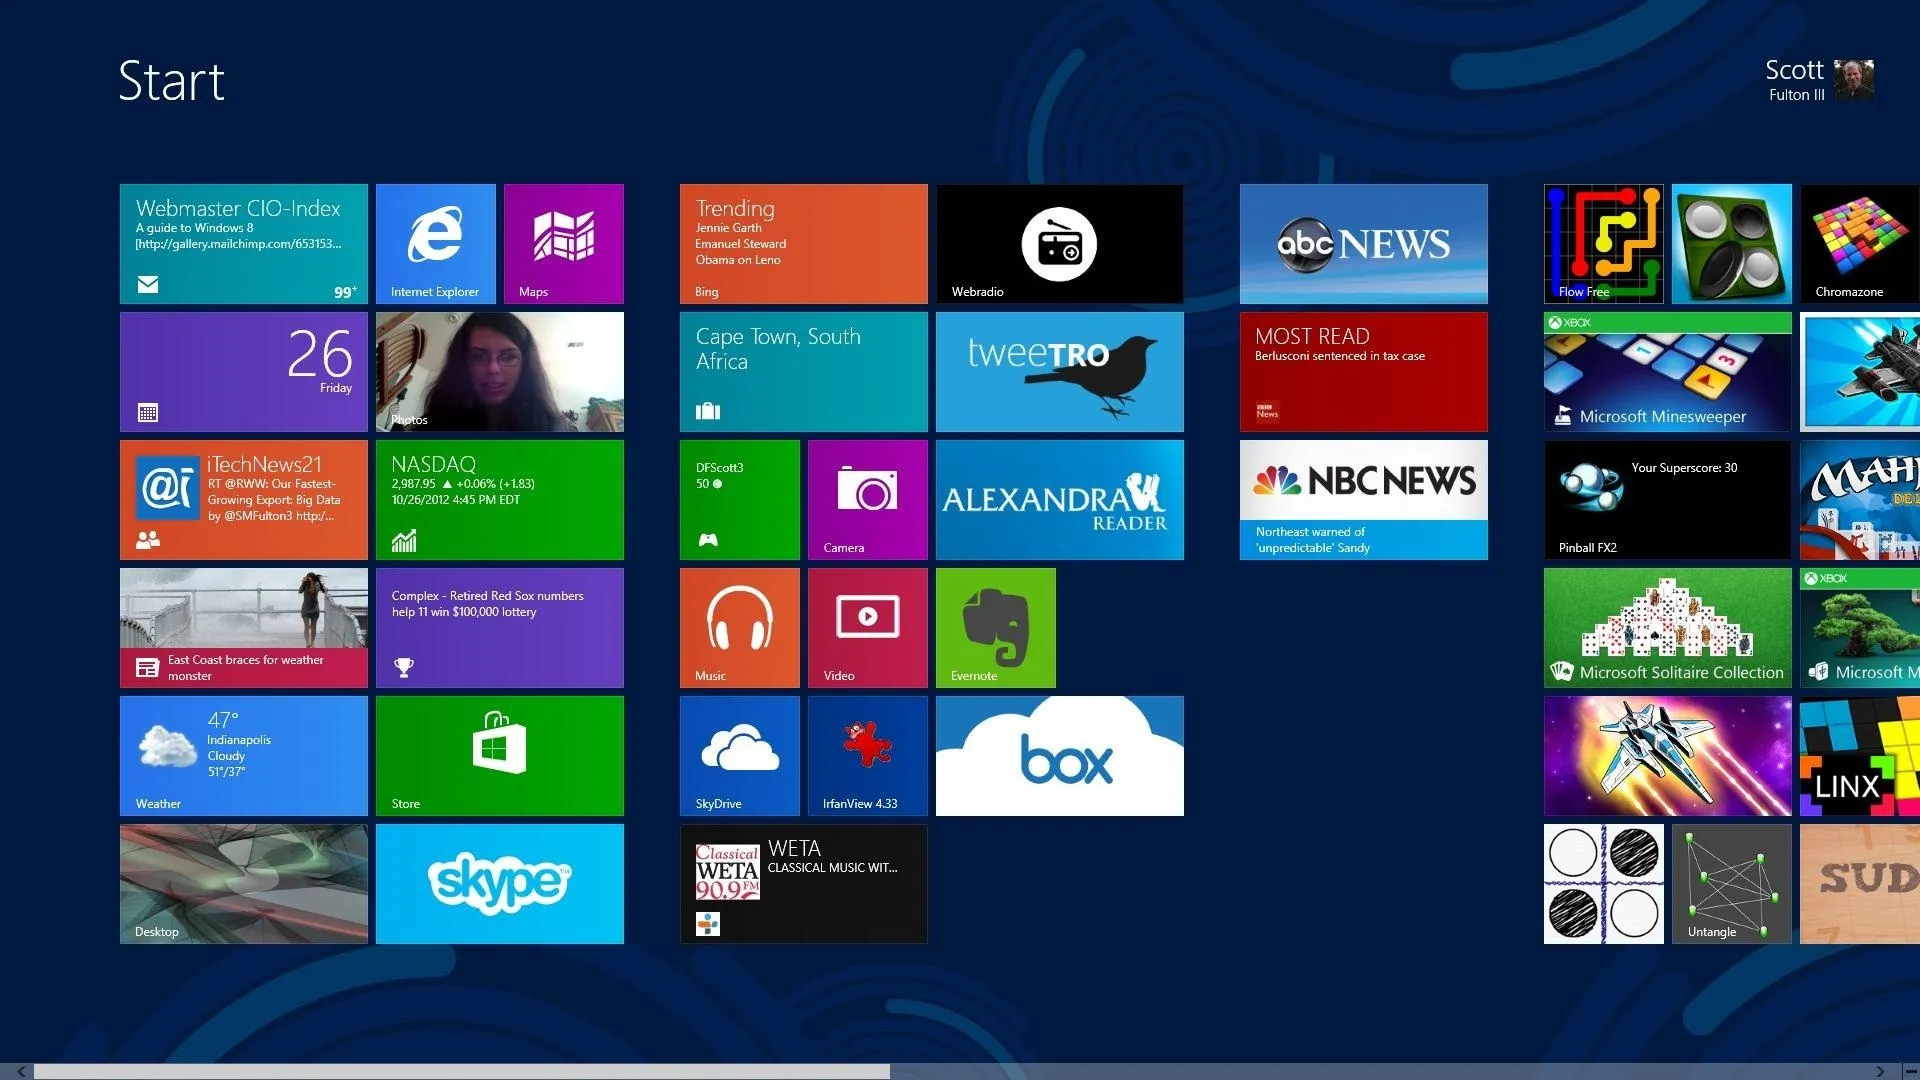Launch Webradio app tile

point(1059,243)
